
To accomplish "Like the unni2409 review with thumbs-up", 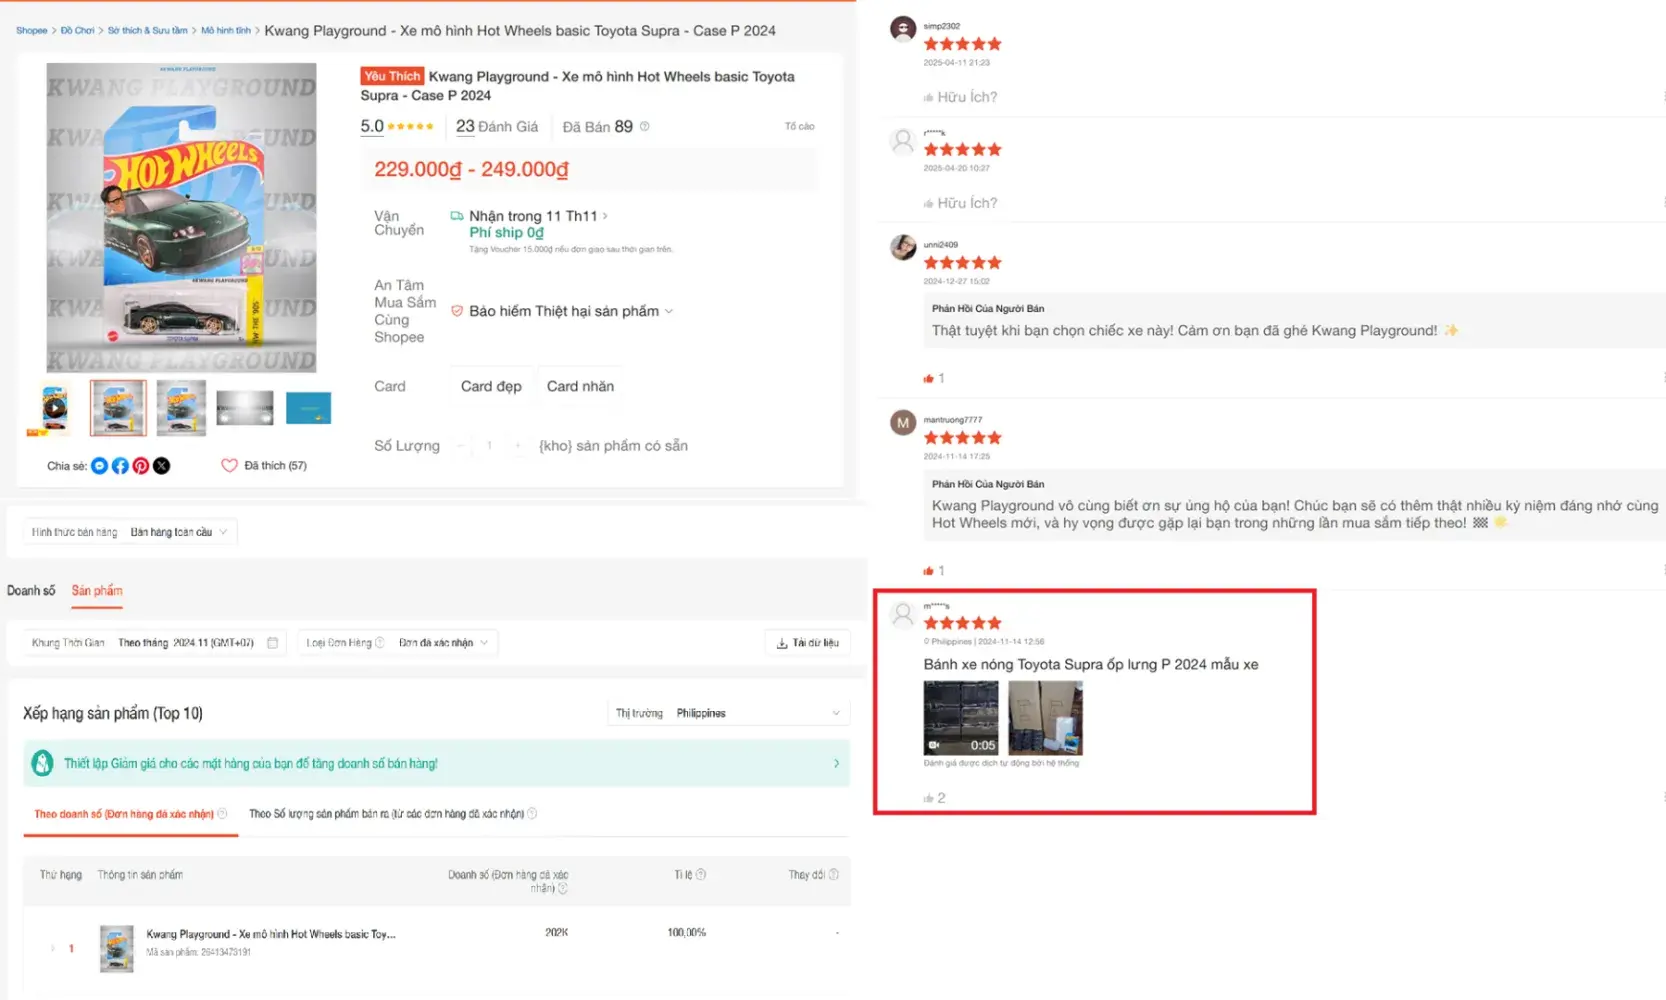I will click(x=929, y=379).
